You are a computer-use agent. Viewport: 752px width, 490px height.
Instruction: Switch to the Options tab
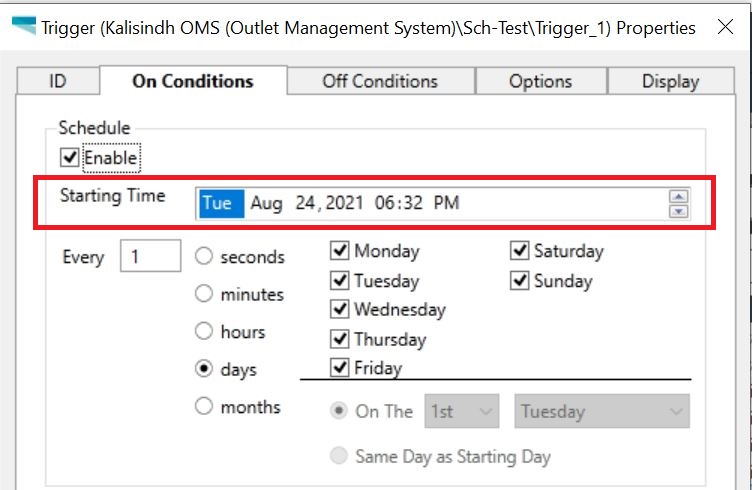(x=540, y=82)
